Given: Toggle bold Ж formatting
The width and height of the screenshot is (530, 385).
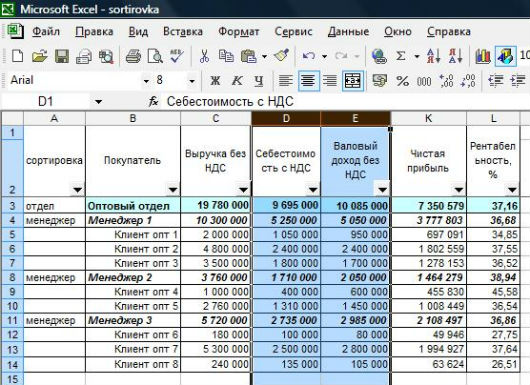Looking at the screenshot, I should 215,81.
